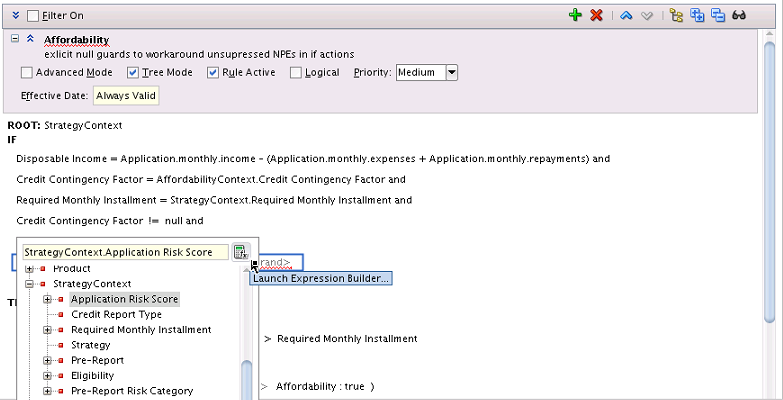Click the glasses view icon in toolbar

tap(739, 15)
